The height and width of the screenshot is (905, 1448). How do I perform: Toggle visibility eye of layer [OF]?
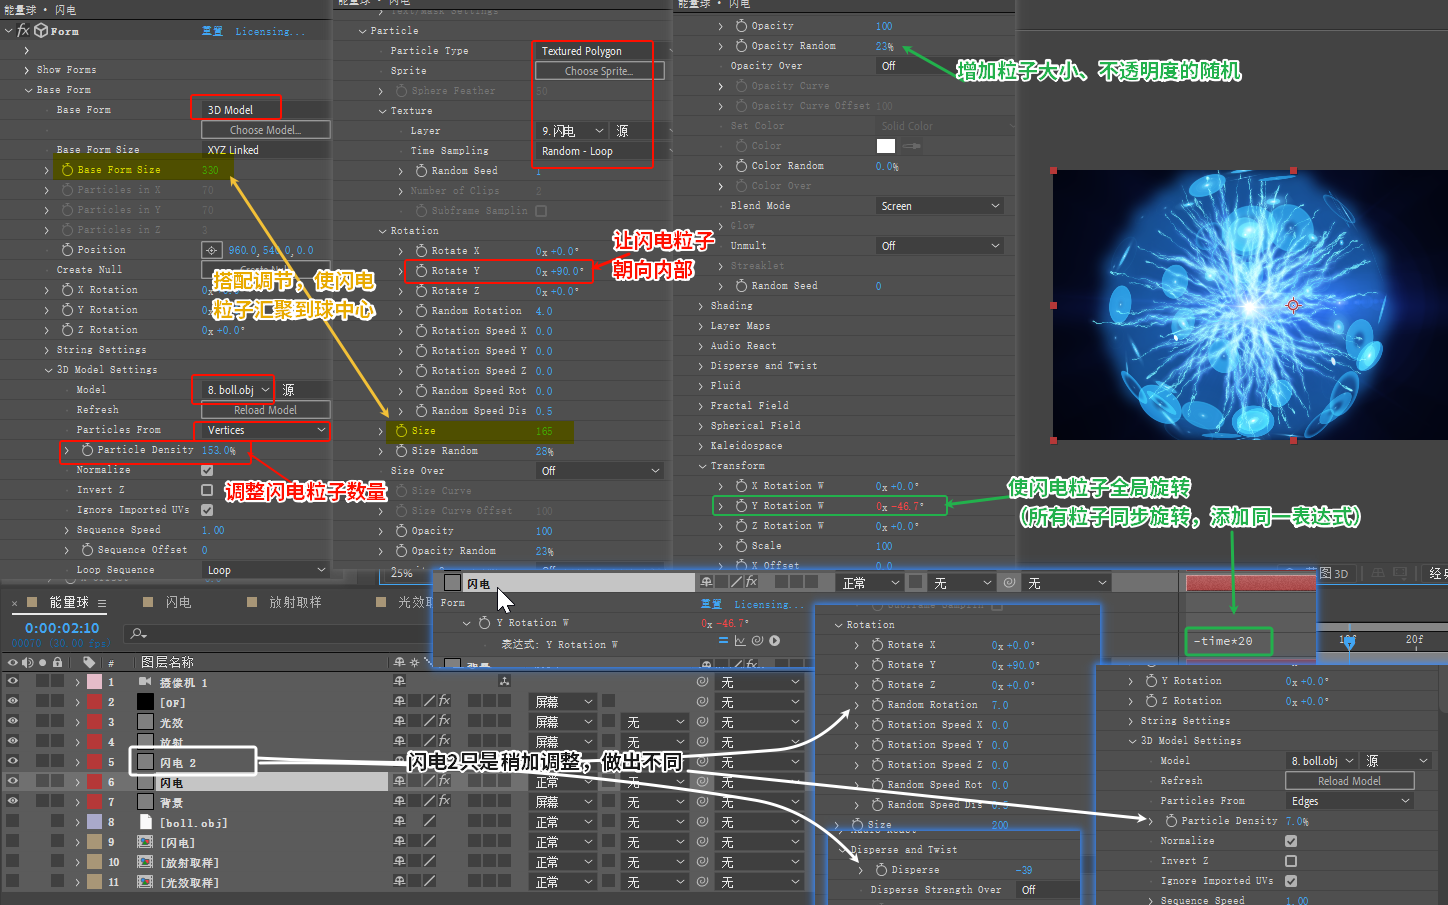[x=13, y=701]
